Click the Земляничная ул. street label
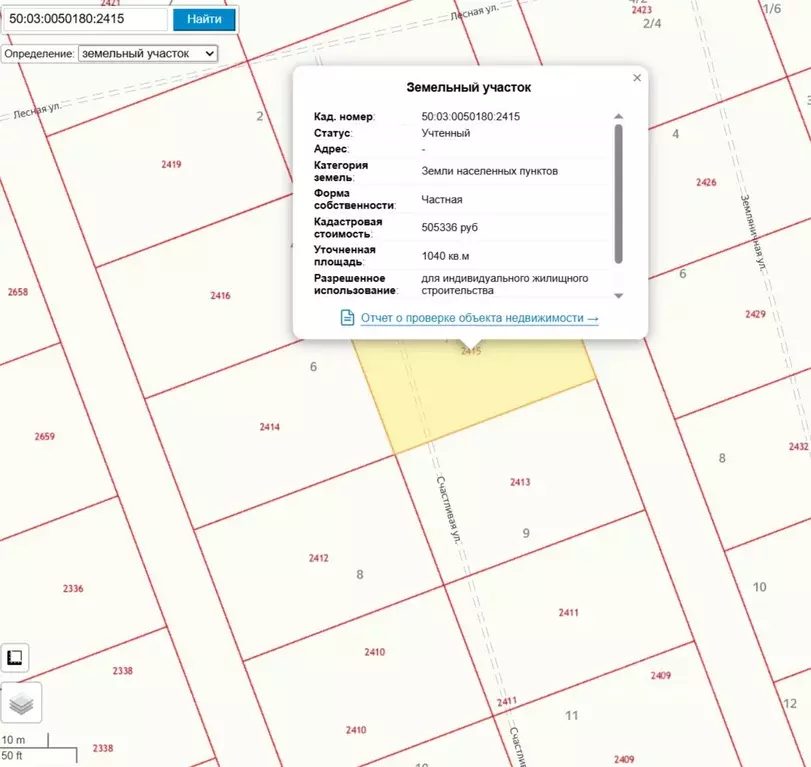The height and width of the screenshot is (767, 811). [x=753, y=233]
